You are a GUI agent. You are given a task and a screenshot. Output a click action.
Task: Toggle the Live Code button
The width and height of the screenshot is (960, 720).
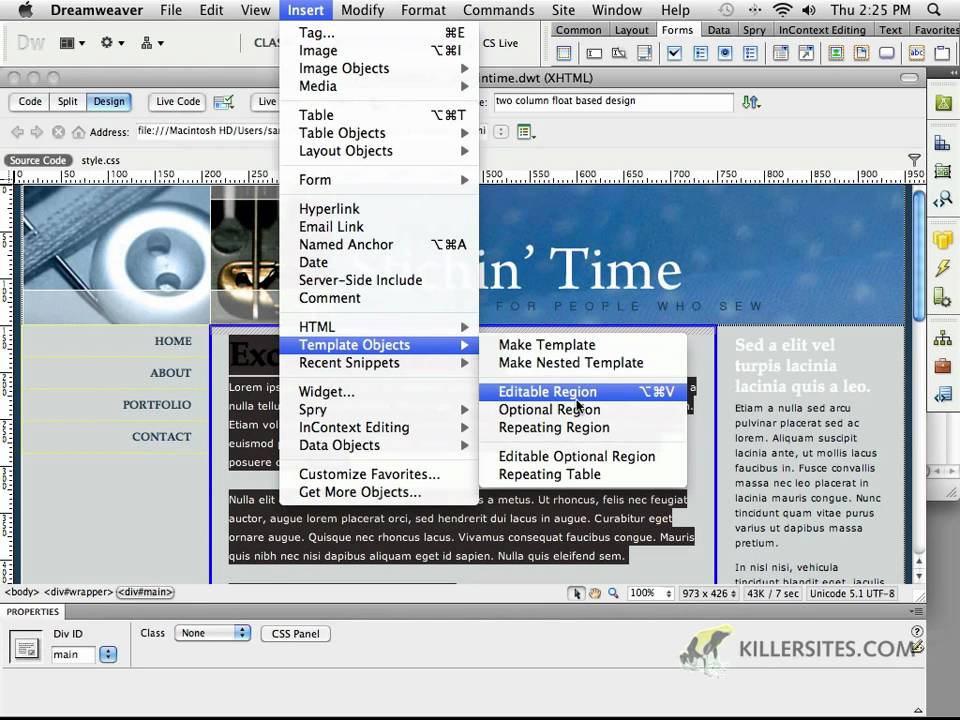tap(178, 102)
